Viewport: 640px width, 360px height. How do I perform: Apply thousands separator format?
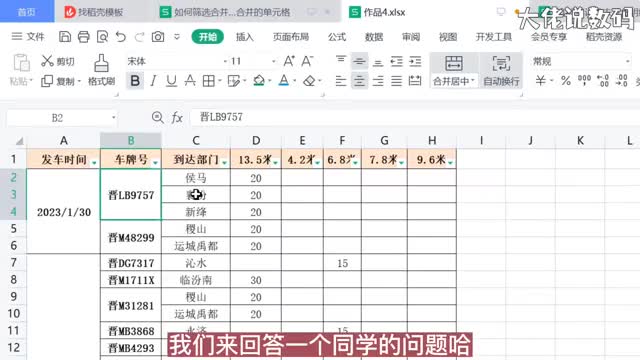click(x=584, y=81)
